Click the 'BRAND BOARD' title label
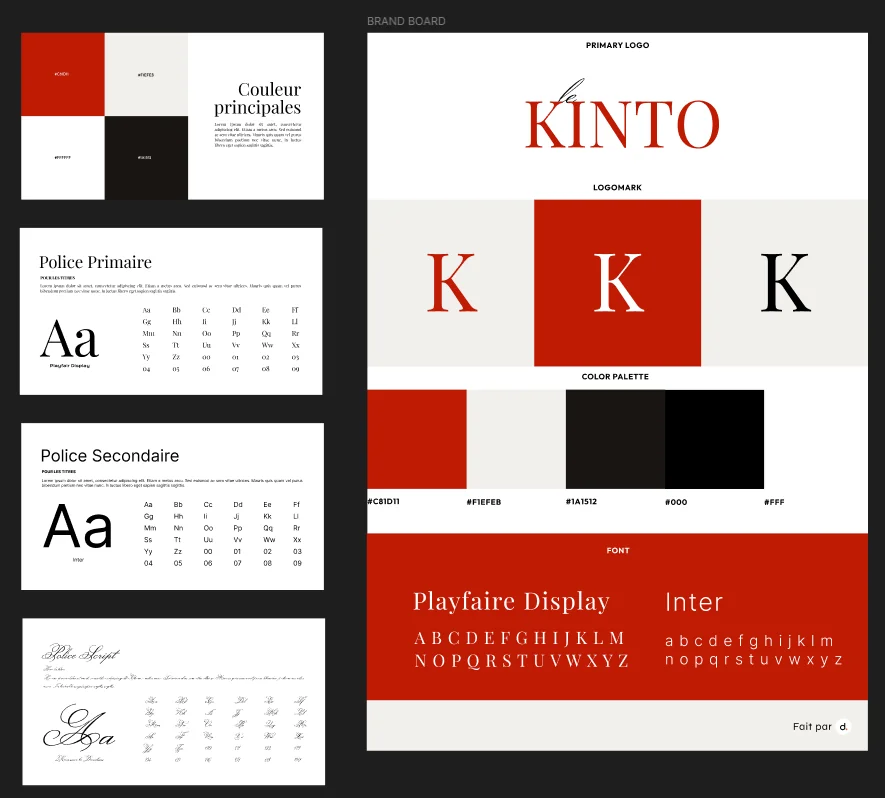 (x=407, y=20)
